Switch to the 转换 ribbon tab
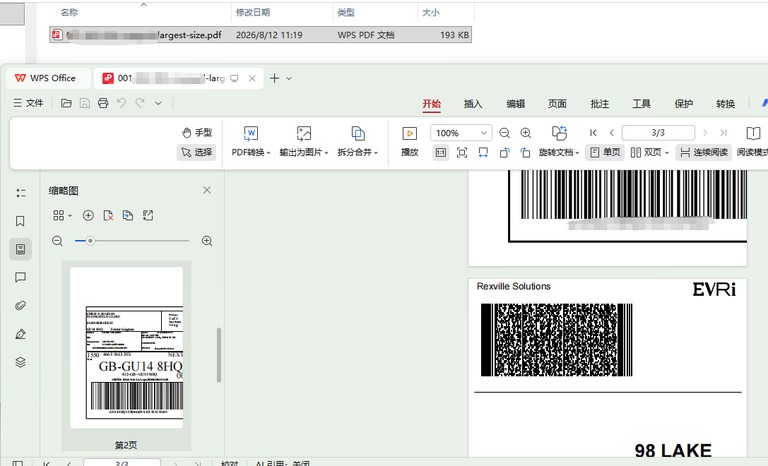This screenshot has height=466, width=768. pos(725,104)
